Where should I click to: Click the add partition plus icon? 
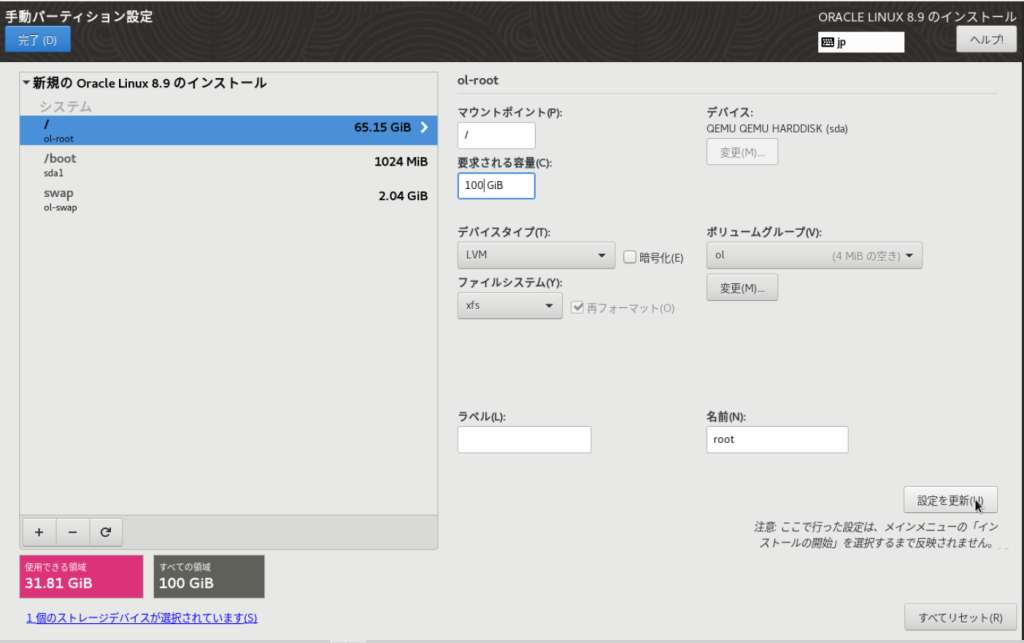[x=38, y=531]
